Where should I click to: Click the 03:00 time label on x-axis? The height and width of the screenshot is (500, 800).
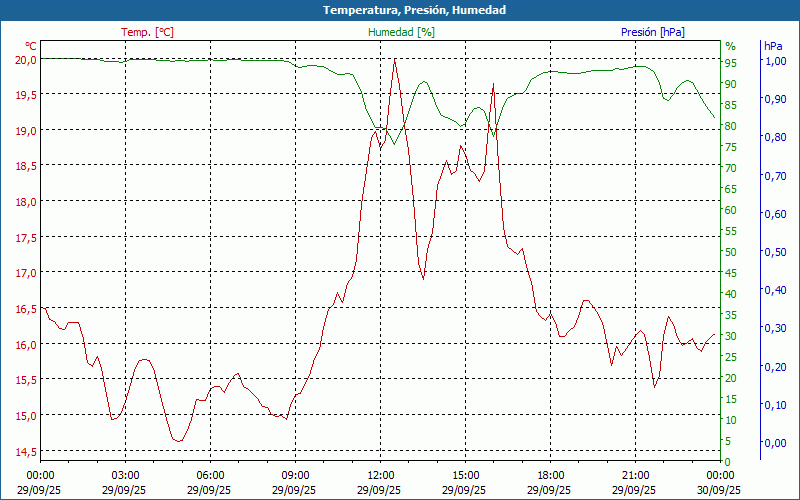tap(125, 475)
